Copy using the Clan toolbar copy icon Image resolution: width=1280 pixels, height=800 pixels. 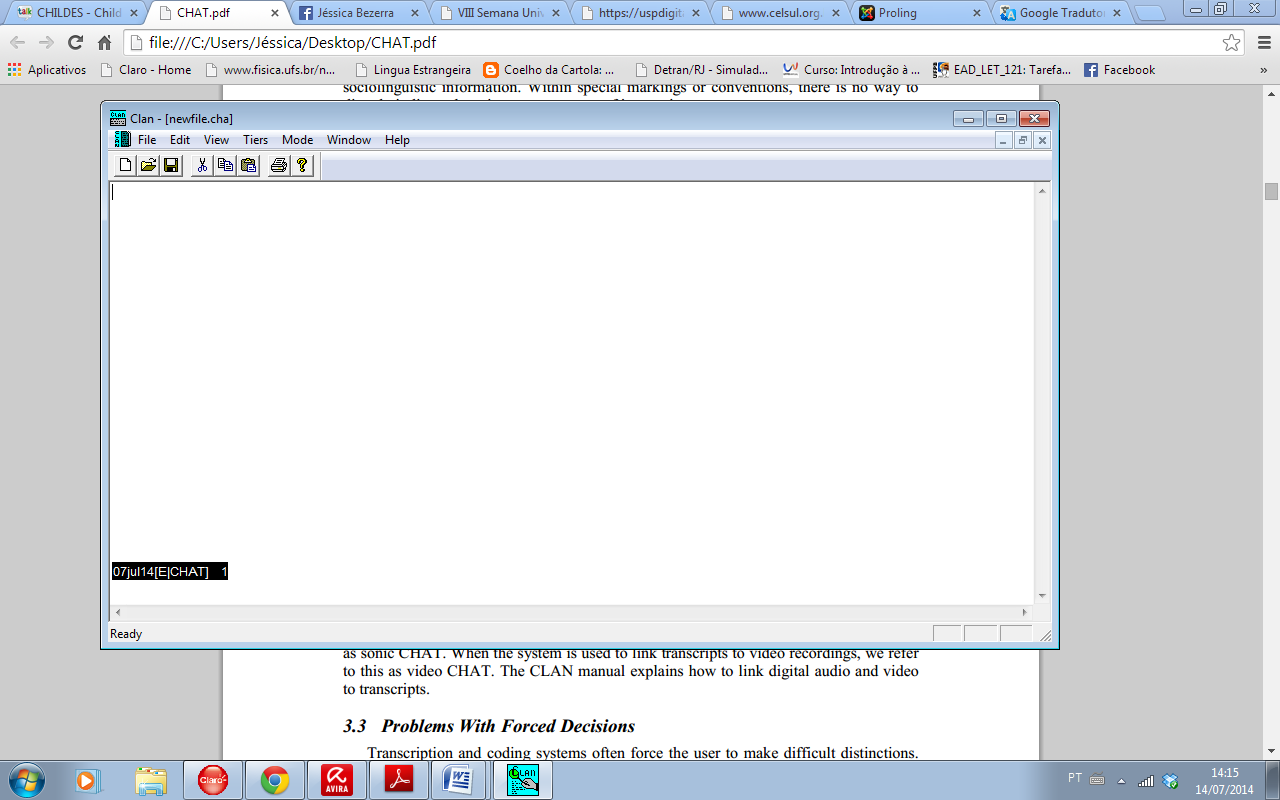pyautogui.click(x=225, y=165)
